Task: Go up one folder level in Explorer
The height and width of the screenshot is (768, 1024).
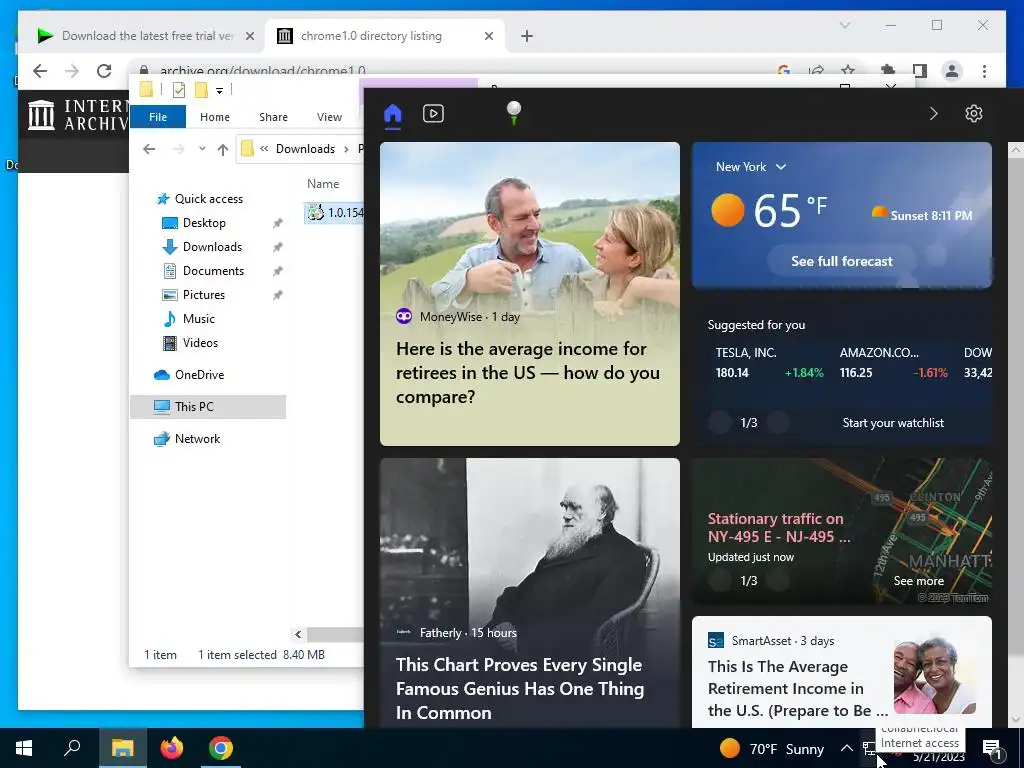Action: [223, 149]
